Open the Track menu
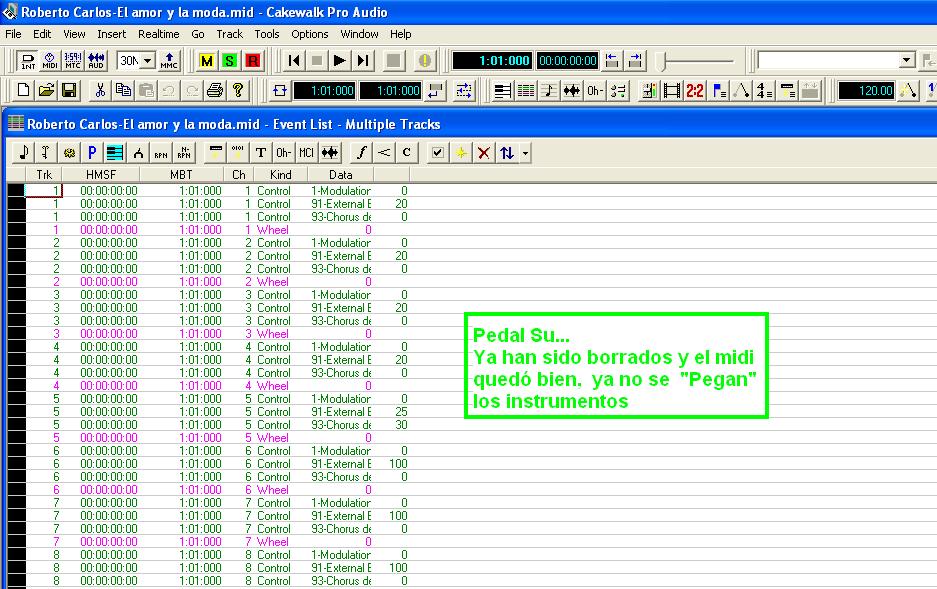The height and width of the screenshot is (589, 937). tap(229, 34)
